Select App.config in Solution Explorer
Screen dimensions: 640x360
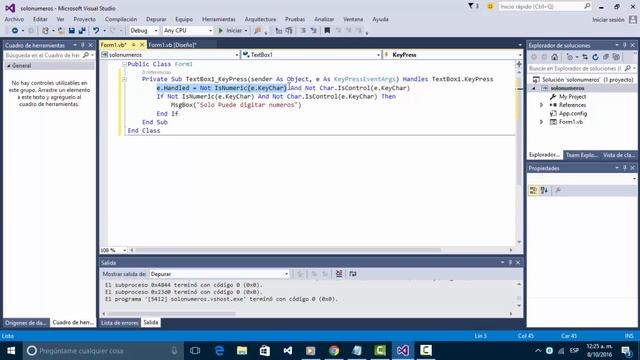573,113
